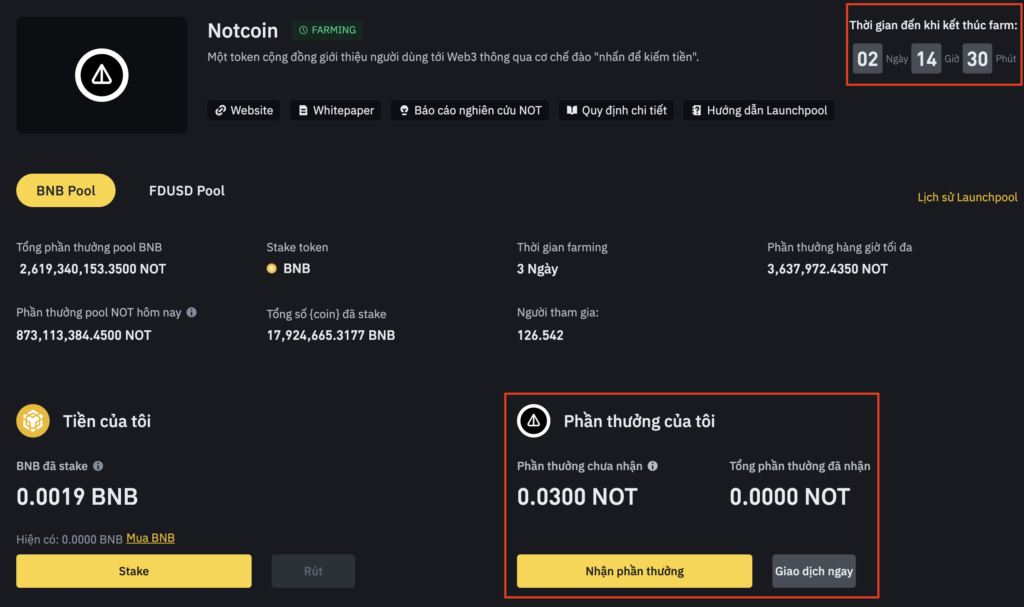Viewport: 1024px width, 607px height.
Task: Switch to the FDUSD Pool tab
Action: (187, 190)
